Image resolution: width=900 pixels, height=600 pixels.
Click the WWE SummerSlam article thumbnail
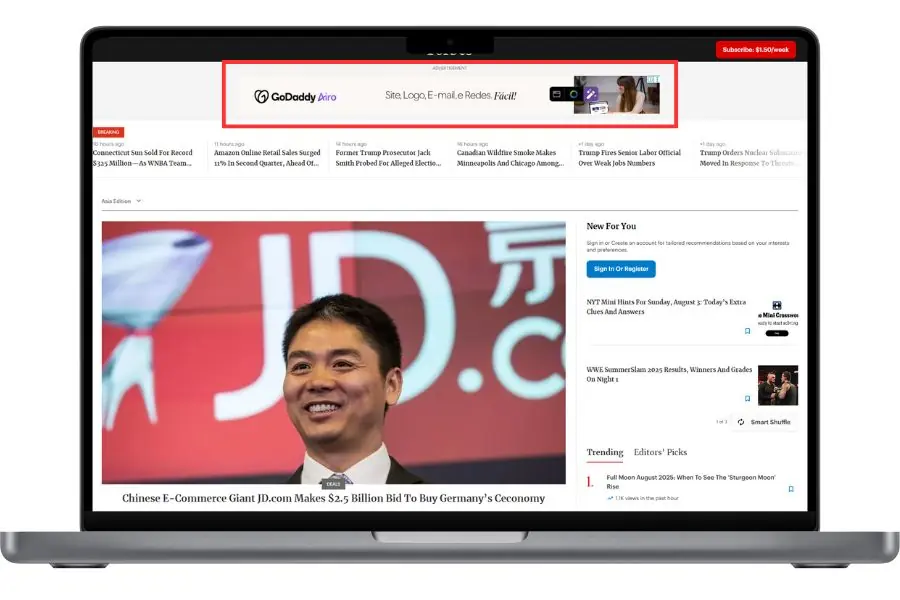[777, 385]
